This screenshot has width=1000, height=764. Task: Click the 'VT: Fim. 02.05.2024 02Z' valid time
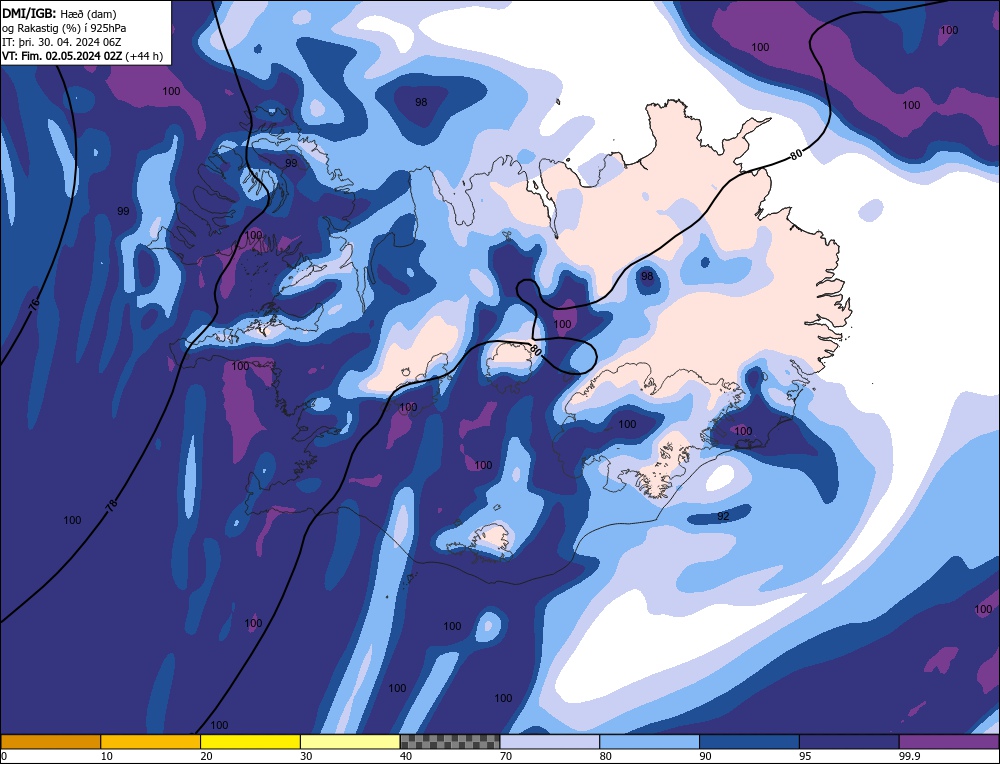62,56
